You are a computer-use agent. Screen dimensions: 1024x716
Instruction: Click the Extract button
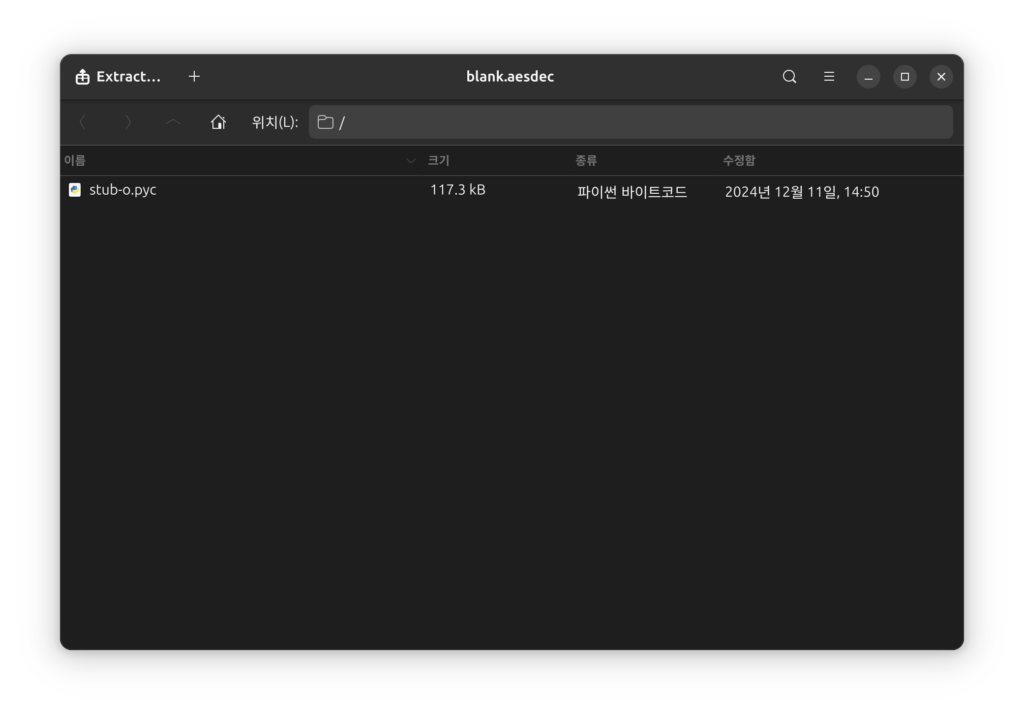[x=118, y=76]
